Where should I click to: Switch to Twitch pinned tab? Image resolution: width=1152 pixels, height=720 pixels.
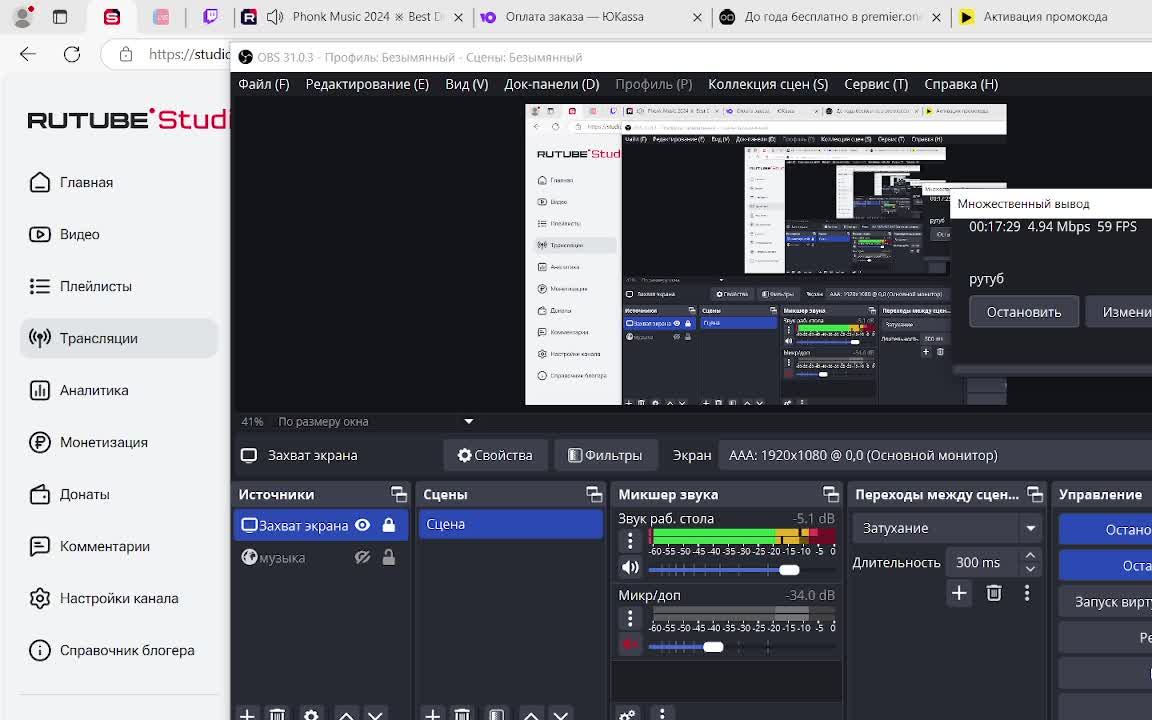click(210, 16)
